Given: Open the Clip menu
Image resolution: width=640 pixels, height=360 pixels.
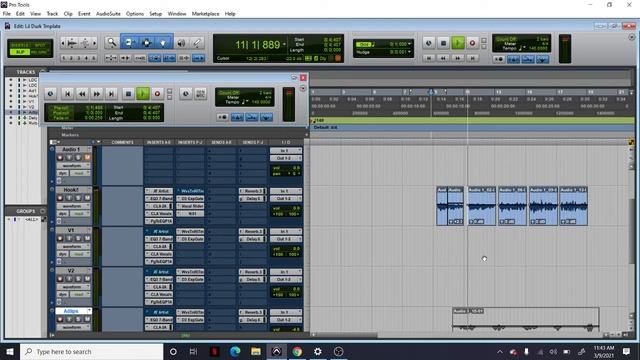Looking at the screenshot, I should click(x=68, y=13).
